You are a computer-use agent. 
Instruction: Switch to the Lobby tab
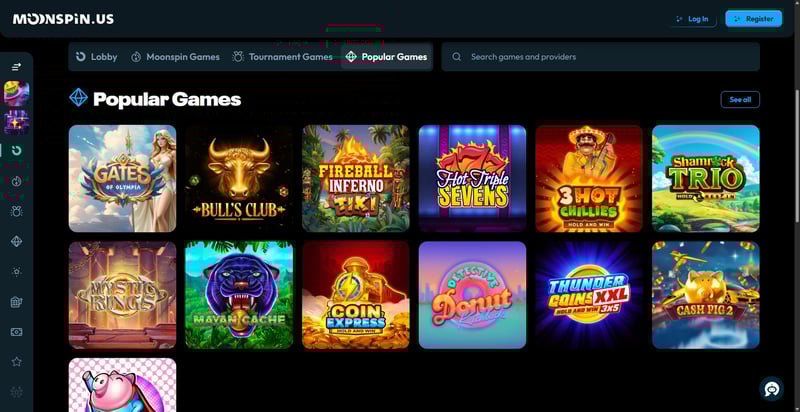click(96, 57)
